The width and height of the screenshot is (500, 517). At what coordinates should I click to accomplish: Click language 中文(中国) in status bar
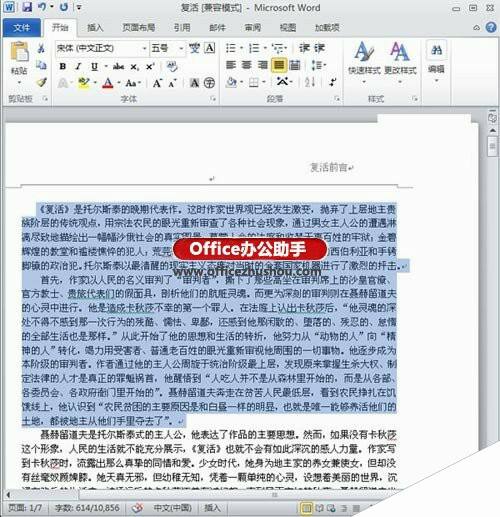pos(172,508)
